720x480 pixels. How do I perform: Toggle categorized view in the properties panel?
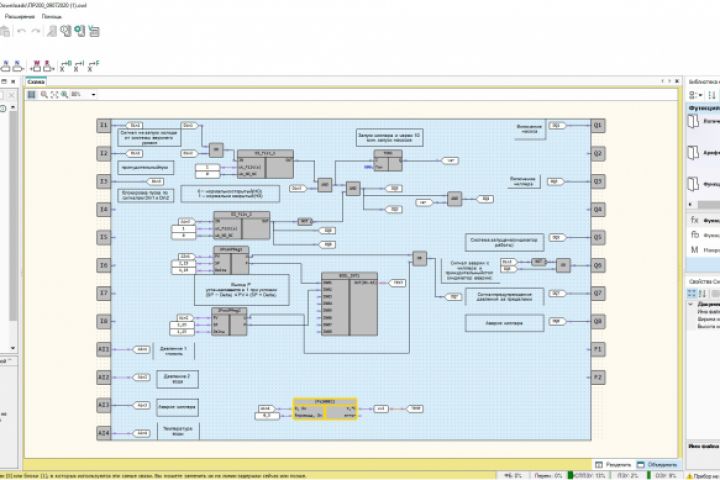tap(692, 294)
